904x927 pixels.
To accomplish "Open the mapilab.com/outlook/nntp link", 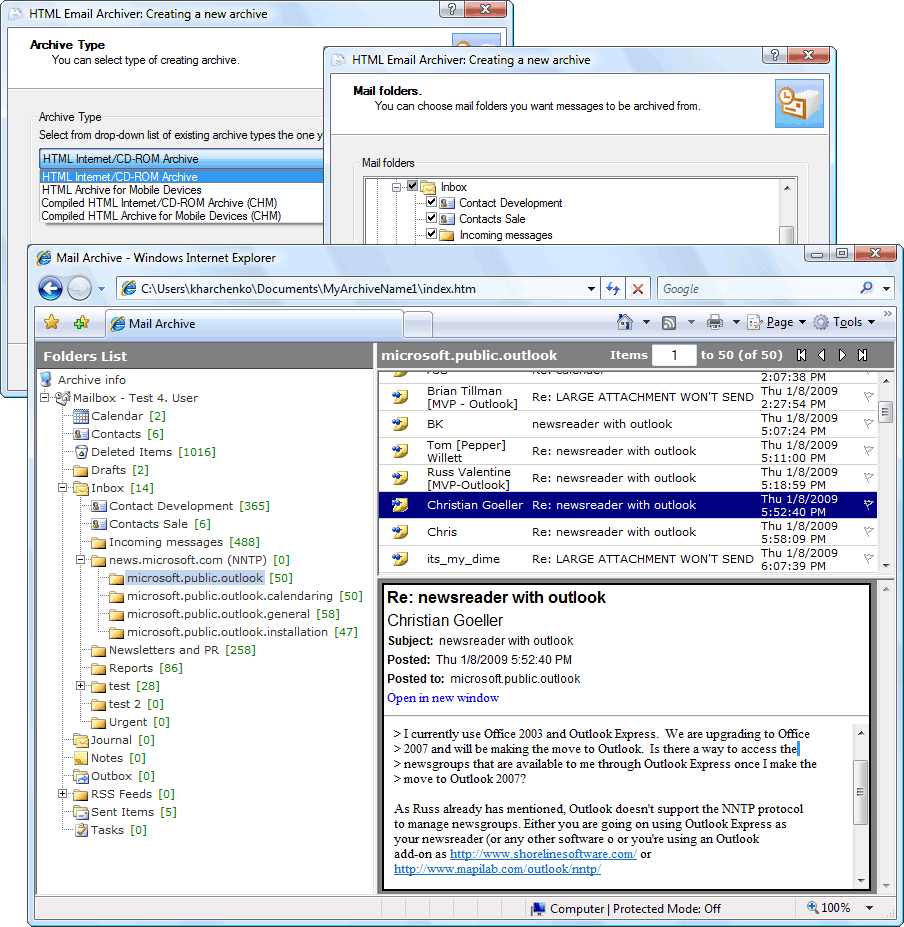I will (x=497, y=868).
